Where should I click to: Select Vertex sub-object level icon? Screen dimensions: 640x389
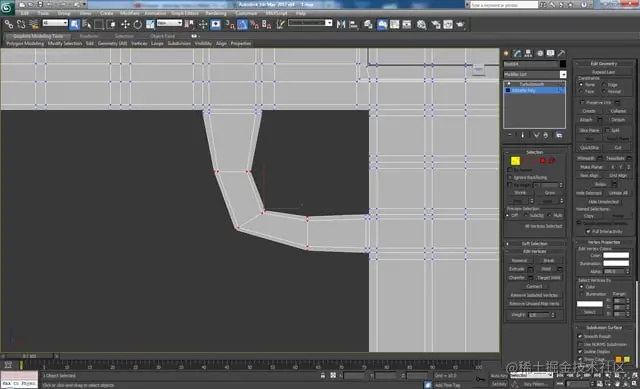516,161
